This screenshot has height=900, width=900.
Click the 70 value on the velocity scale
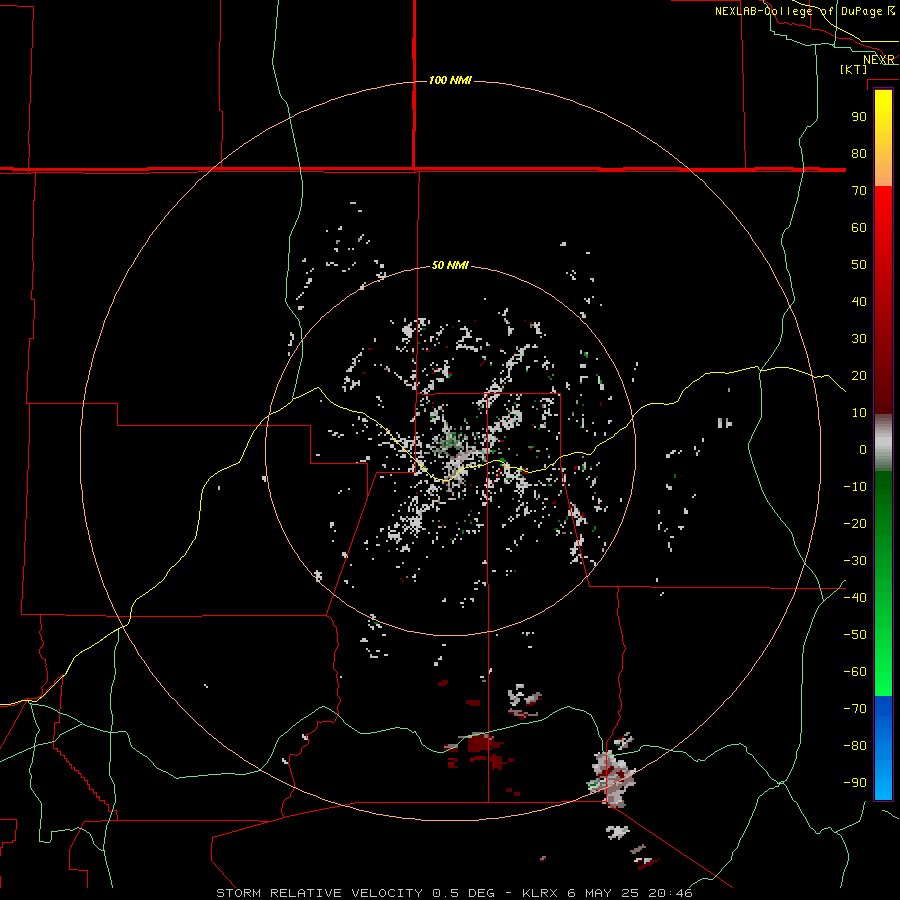859,191
